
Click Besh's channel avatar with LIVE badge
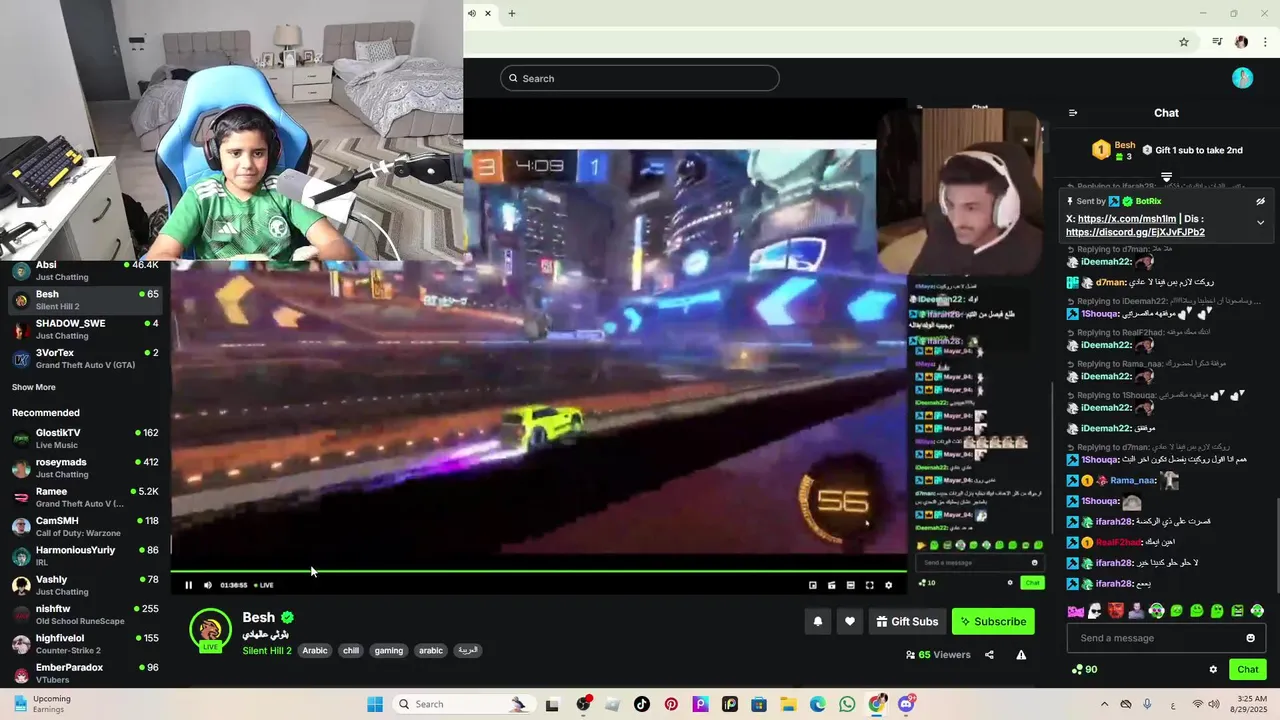point(210,630)
